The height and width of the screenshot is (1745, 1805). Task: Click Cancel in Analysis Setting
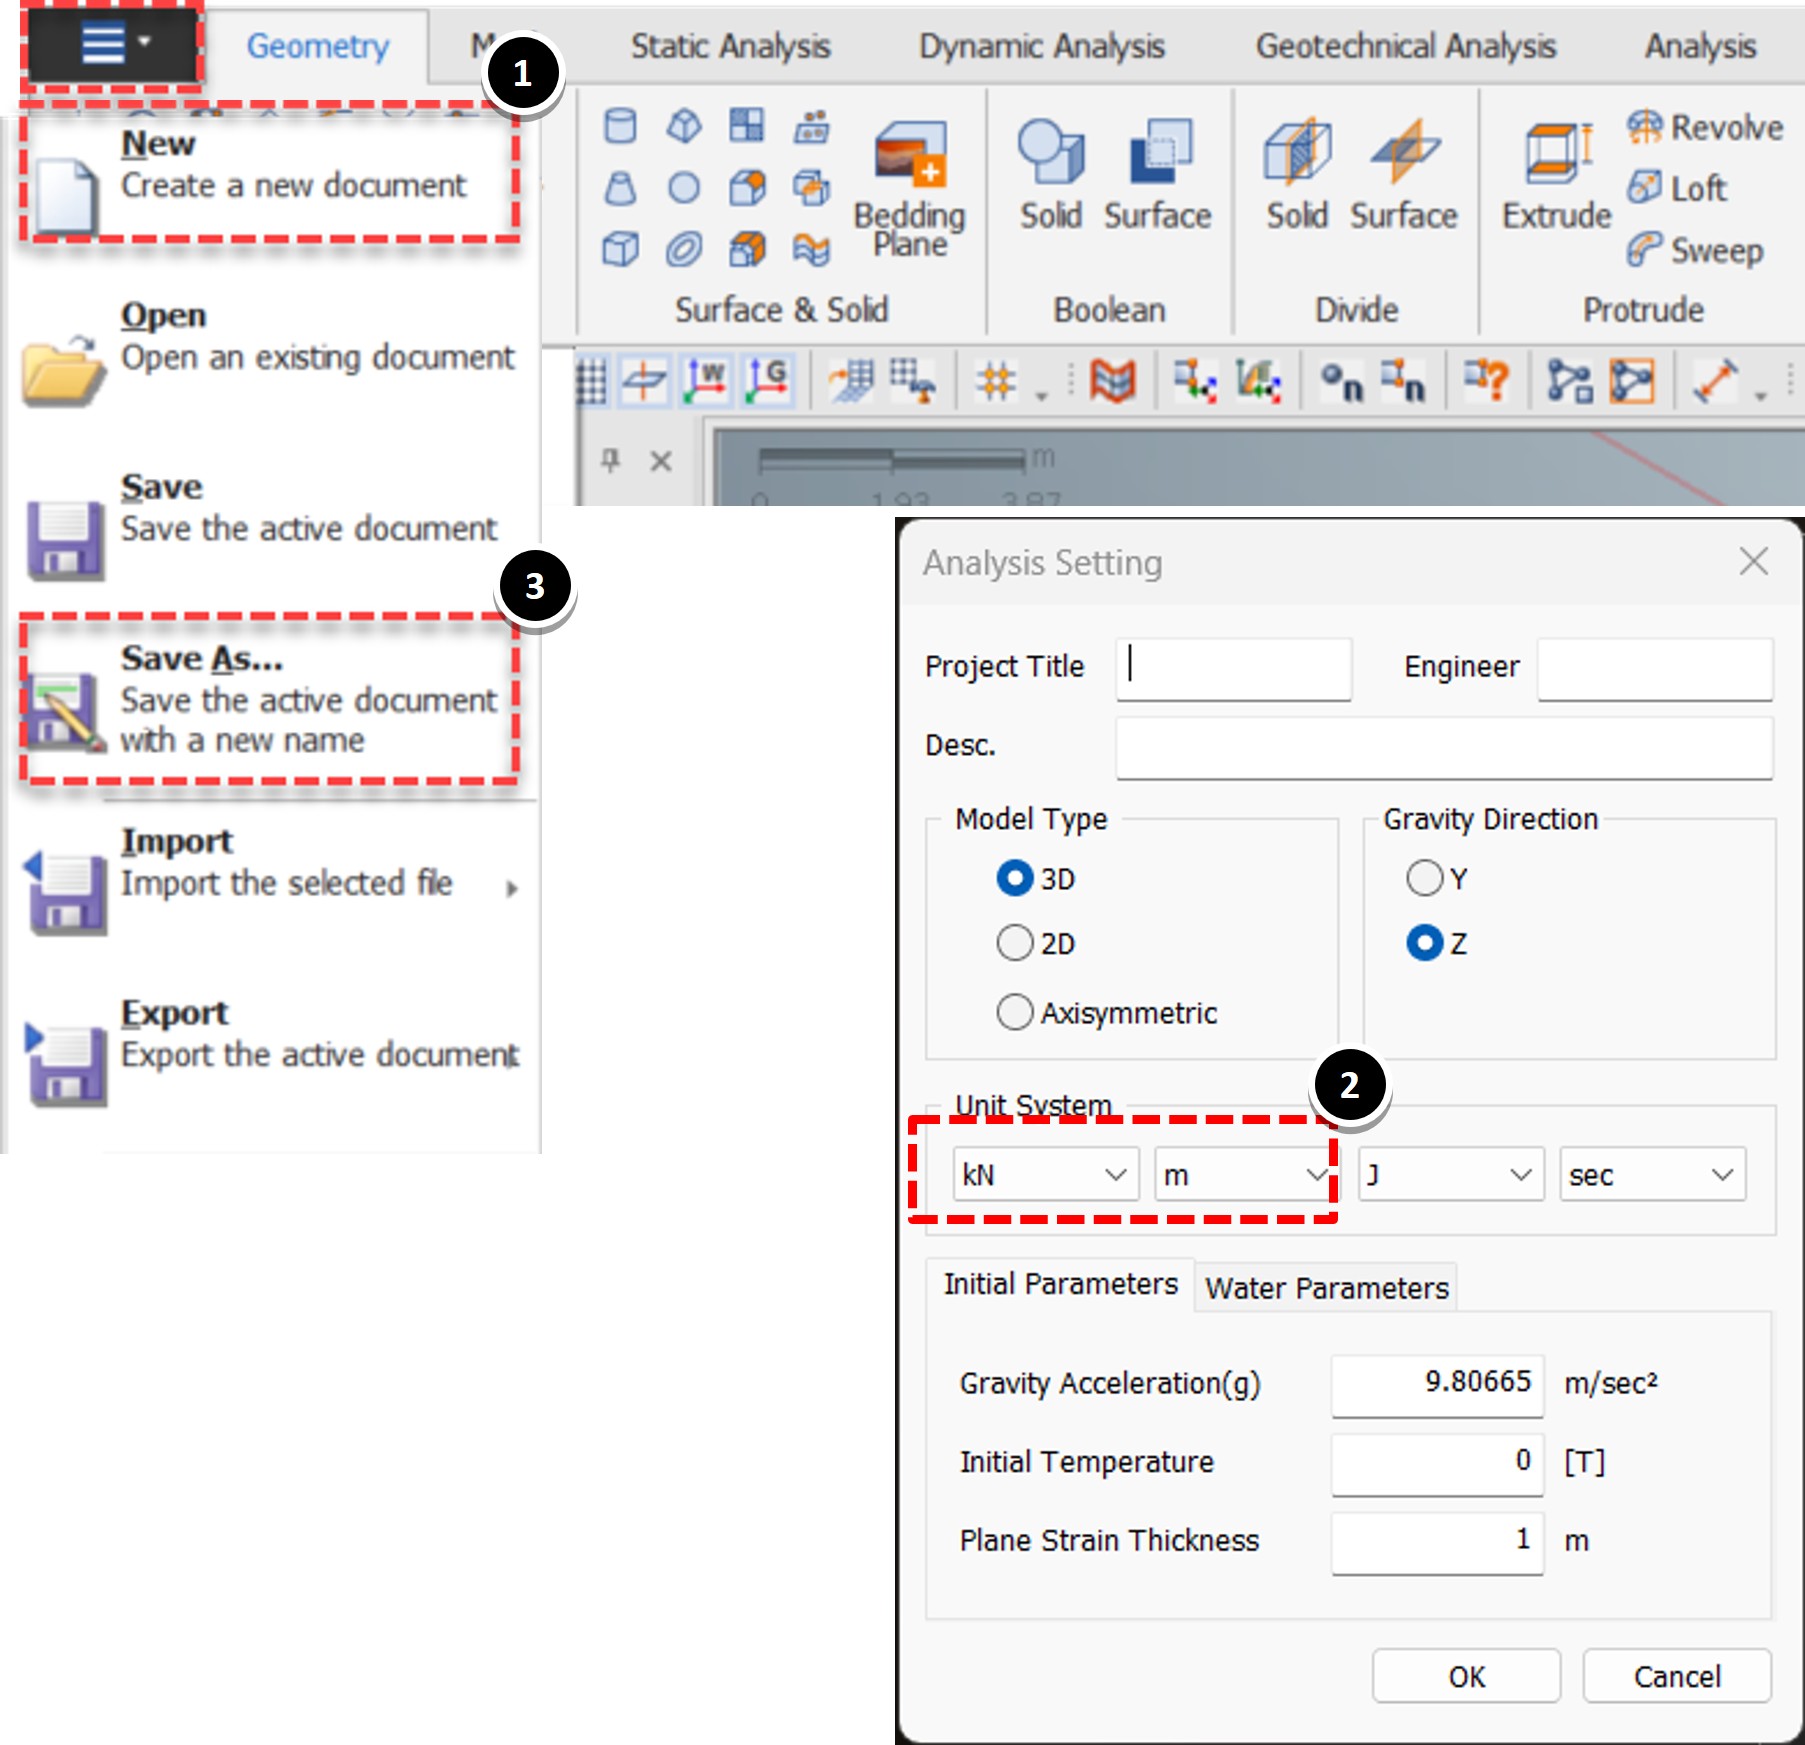pyautogui.click(x=1677, y=1676)
